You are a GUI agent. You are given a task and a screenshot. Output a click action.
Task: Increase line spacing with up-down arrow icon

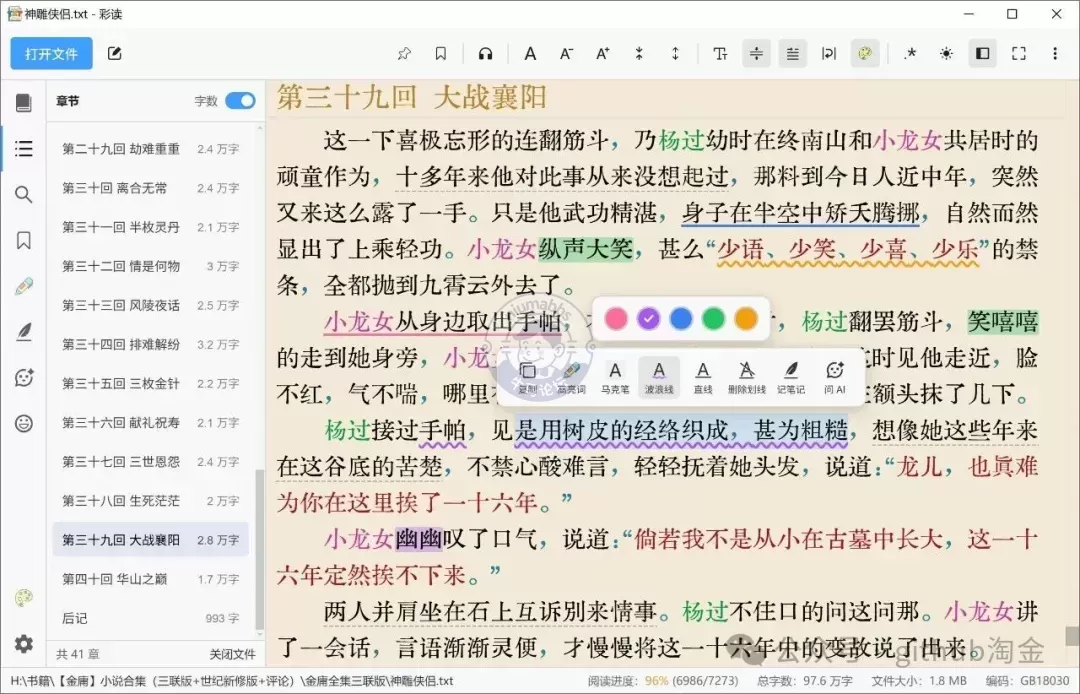point(675,54)
